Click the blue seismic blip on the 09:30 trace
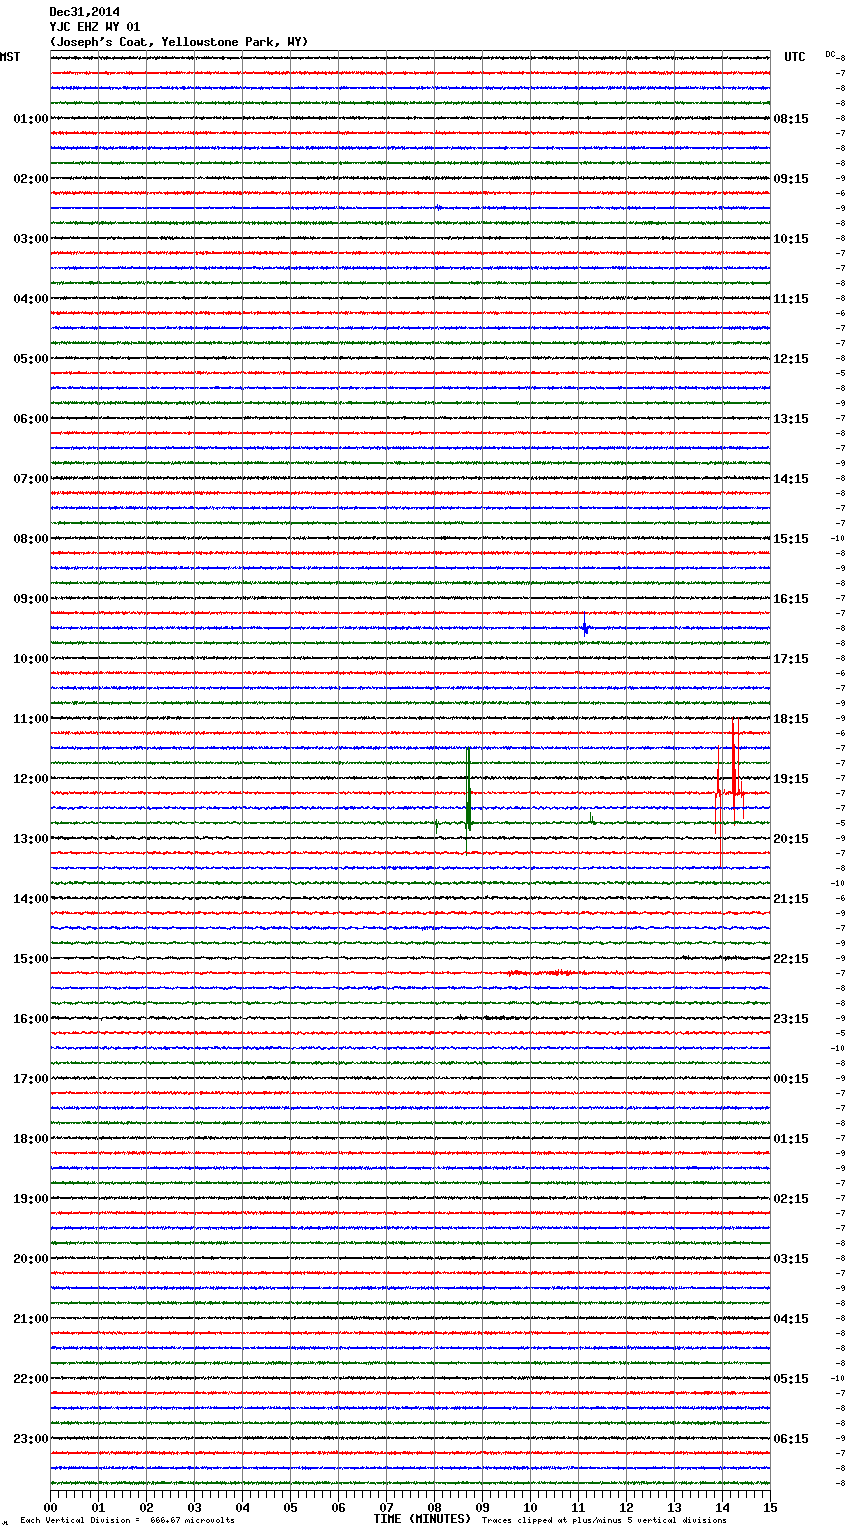This screenshot has height=1534, width=850. (x=585, y=625)
